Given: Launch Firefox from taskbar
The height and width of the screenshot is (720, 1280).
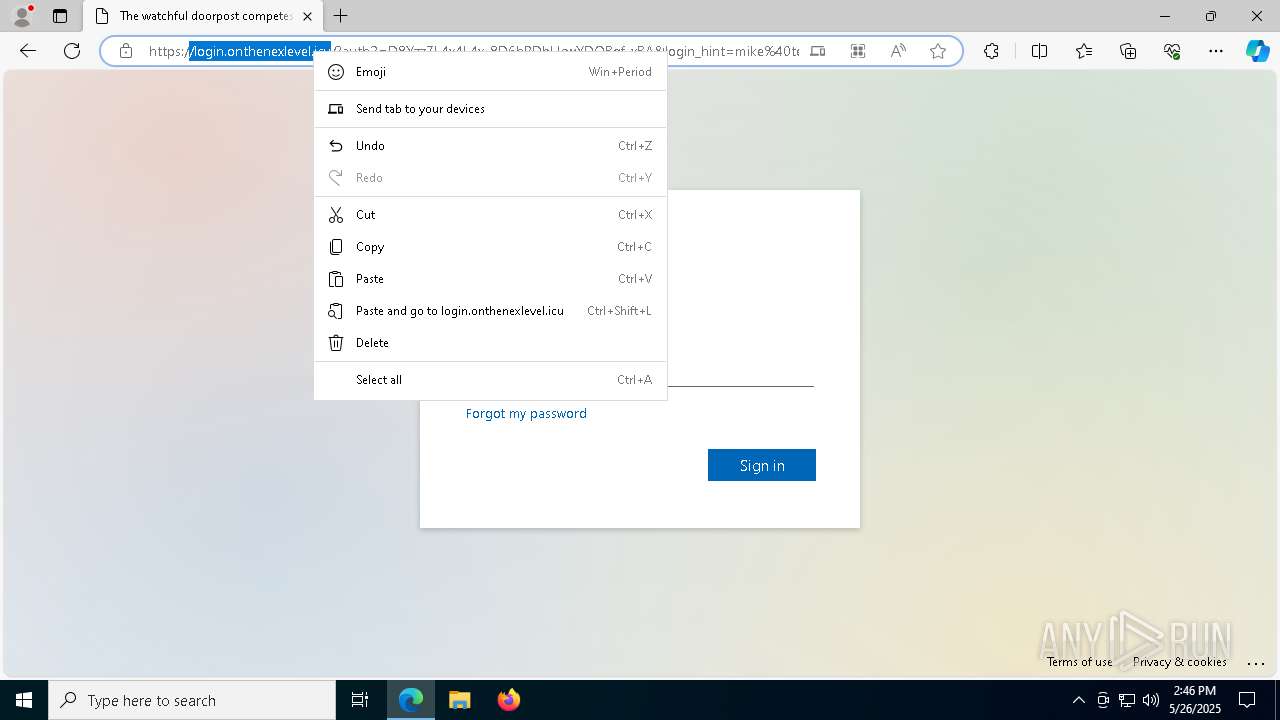Looking at the screenshot, I should coord(508,700).
